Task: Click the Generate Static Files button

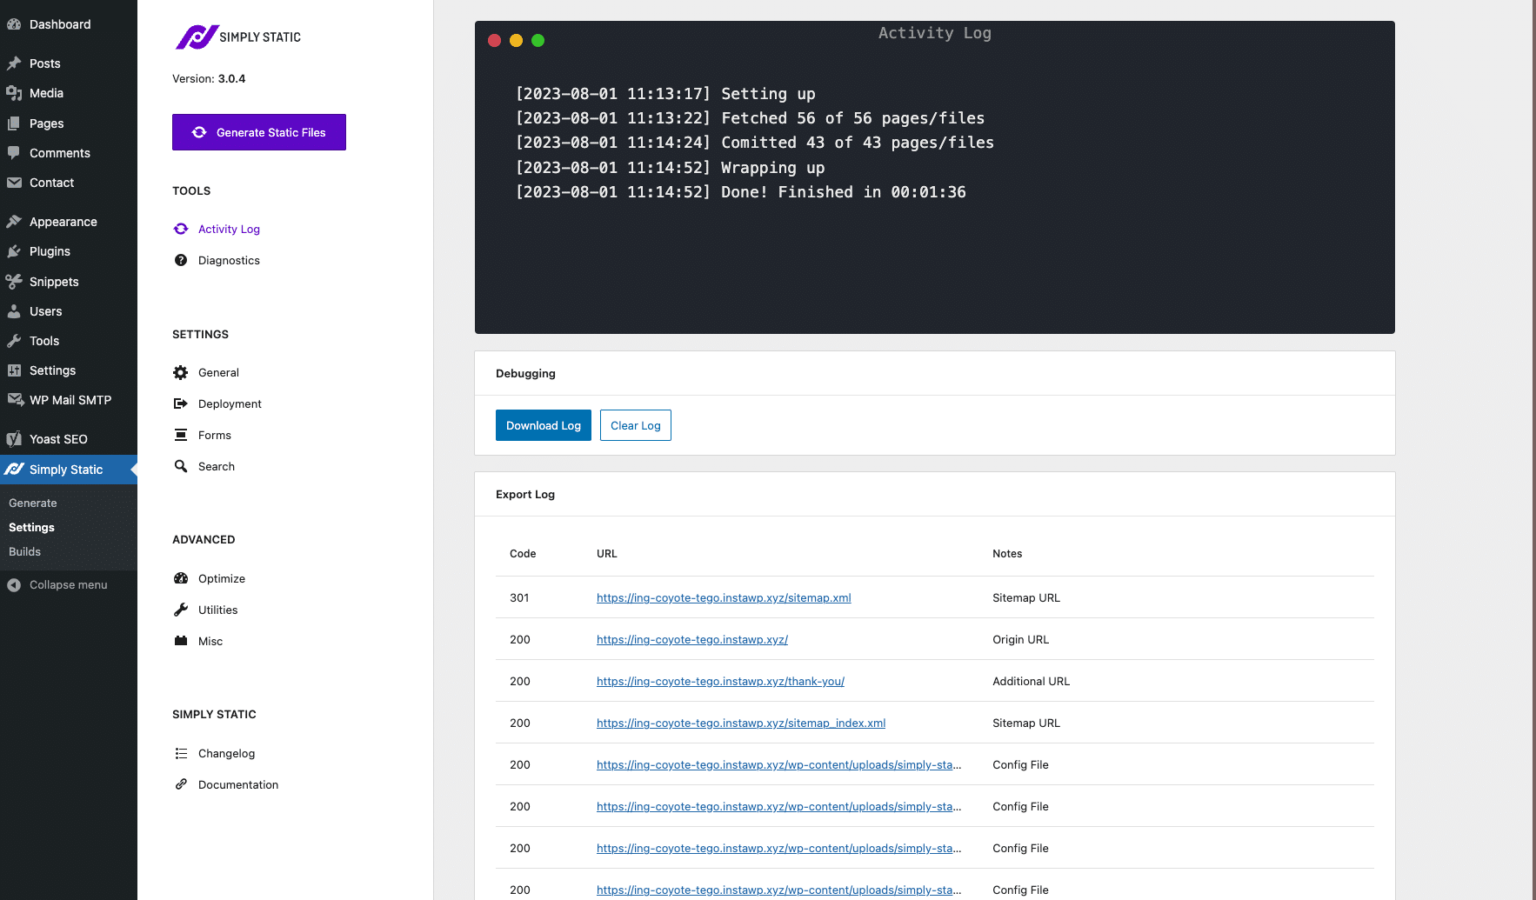Action: 258,132
